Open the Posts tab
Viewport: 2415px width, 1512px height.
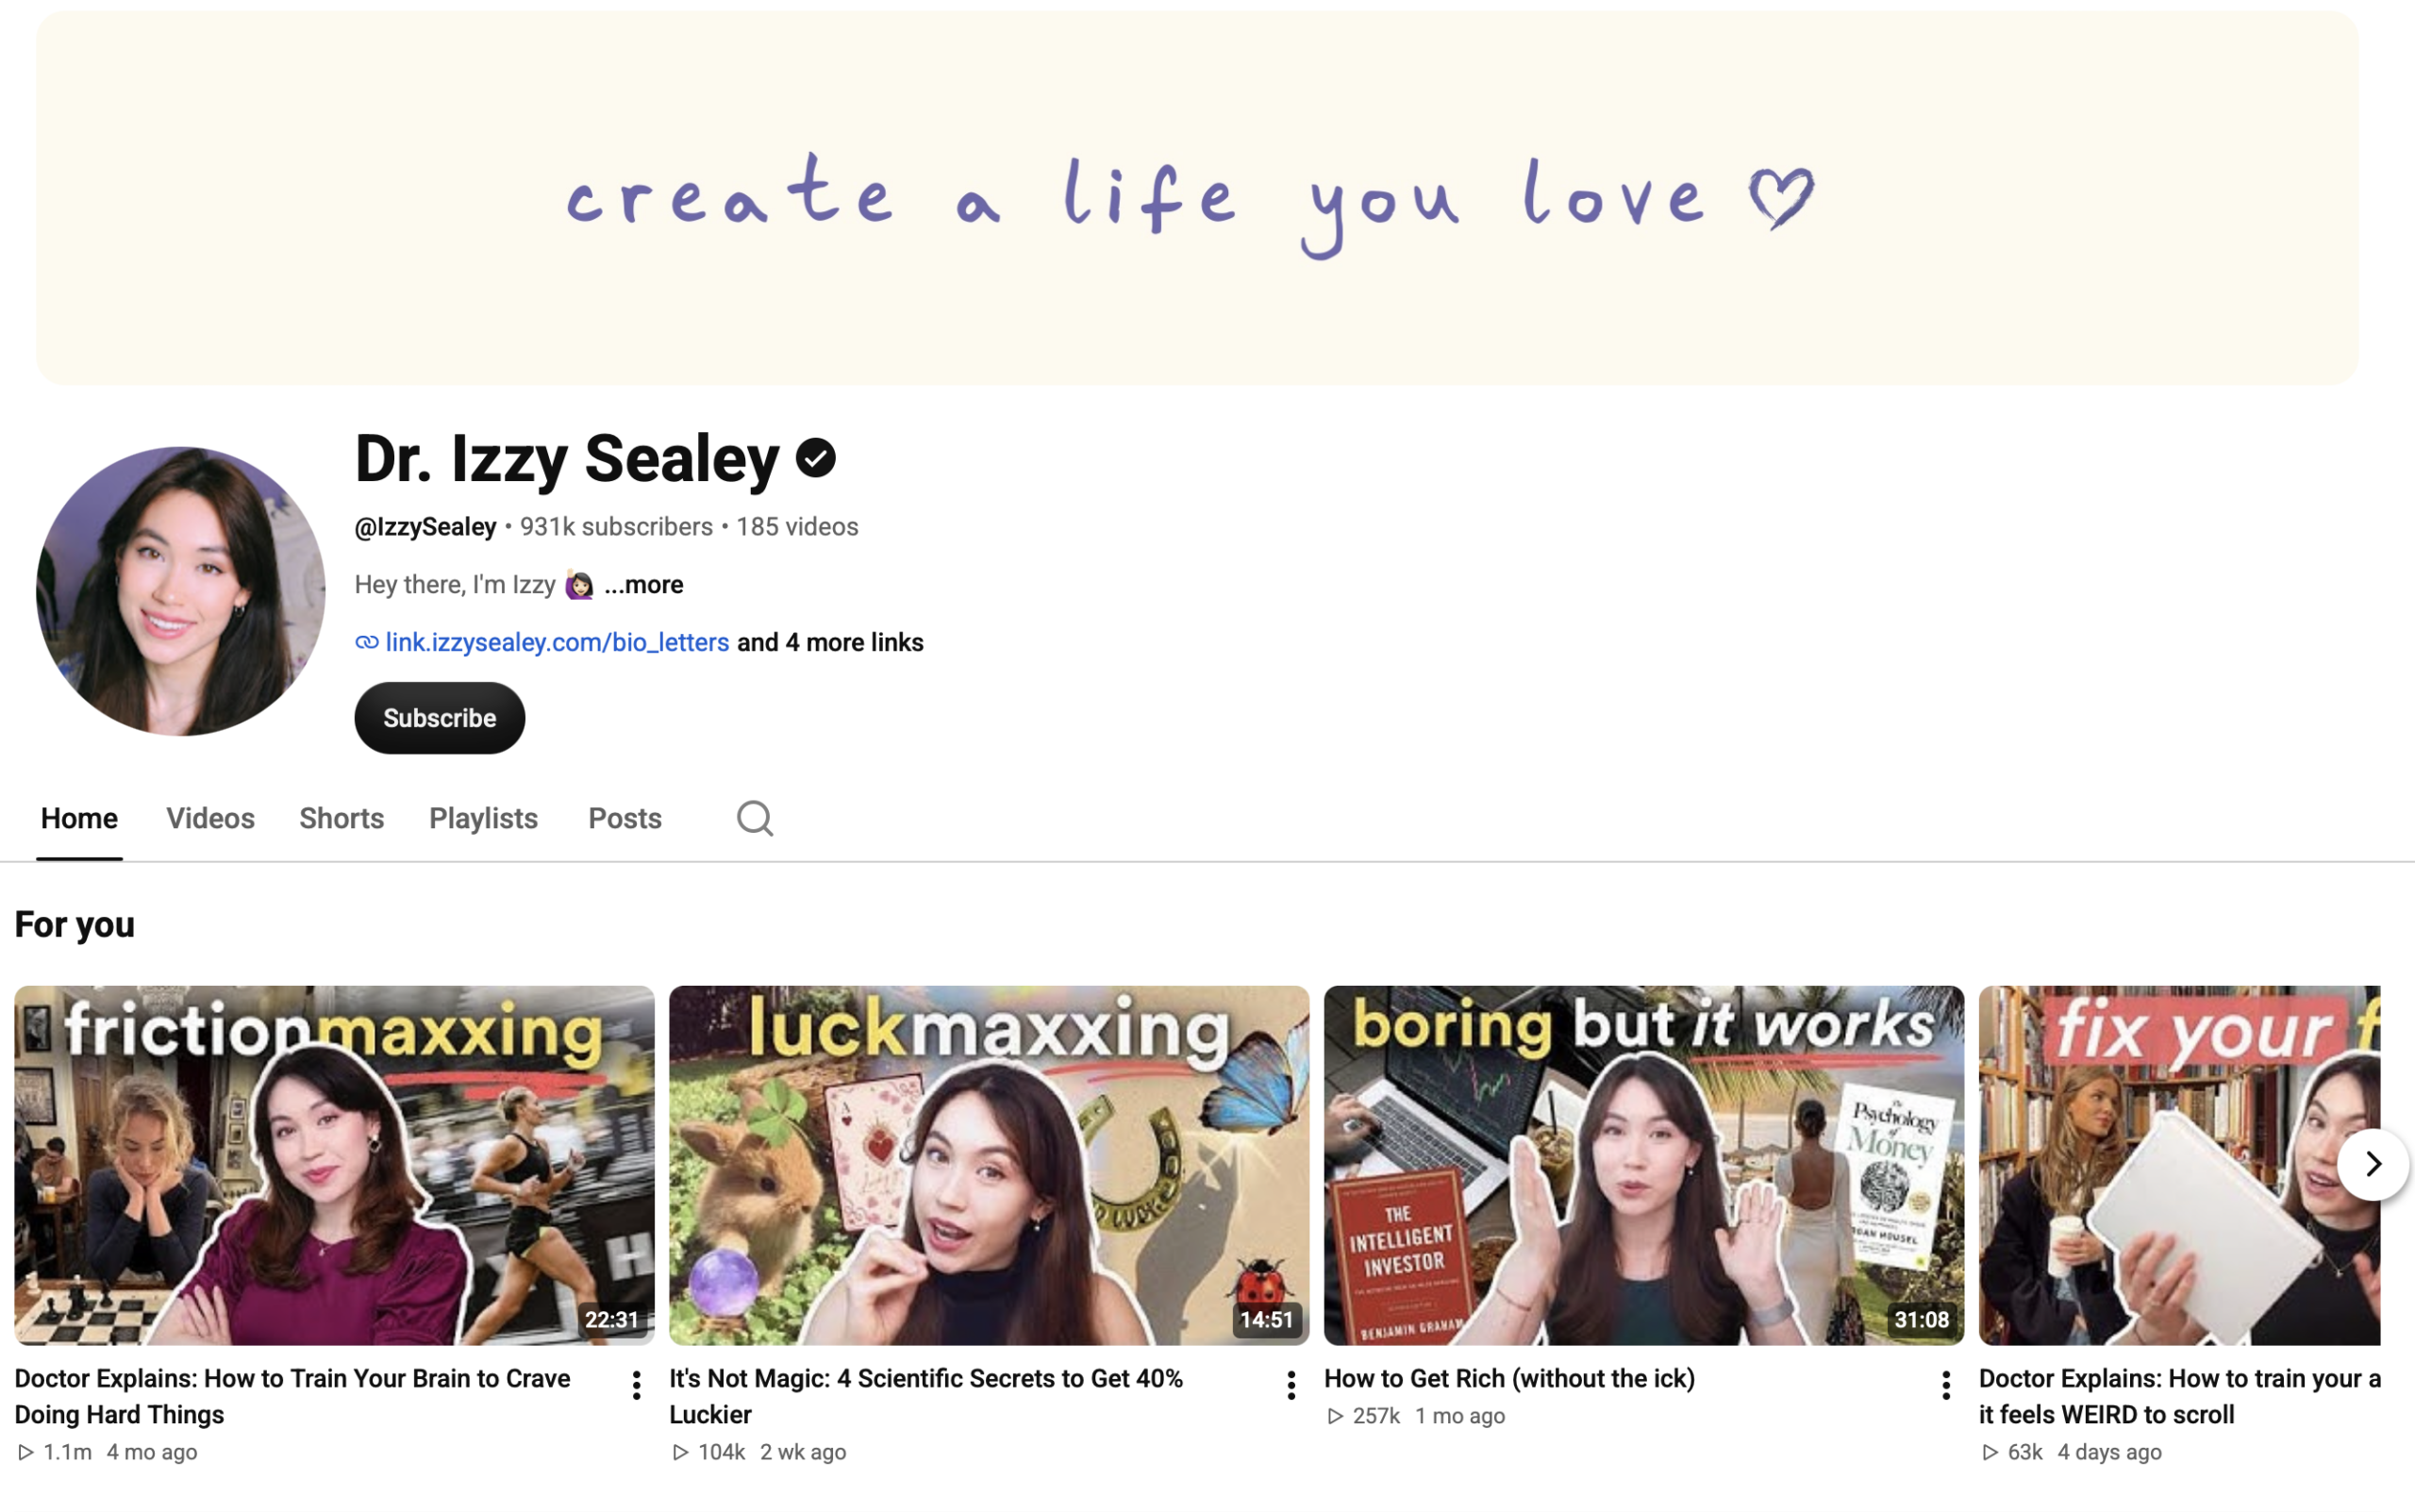click(625, 818)
